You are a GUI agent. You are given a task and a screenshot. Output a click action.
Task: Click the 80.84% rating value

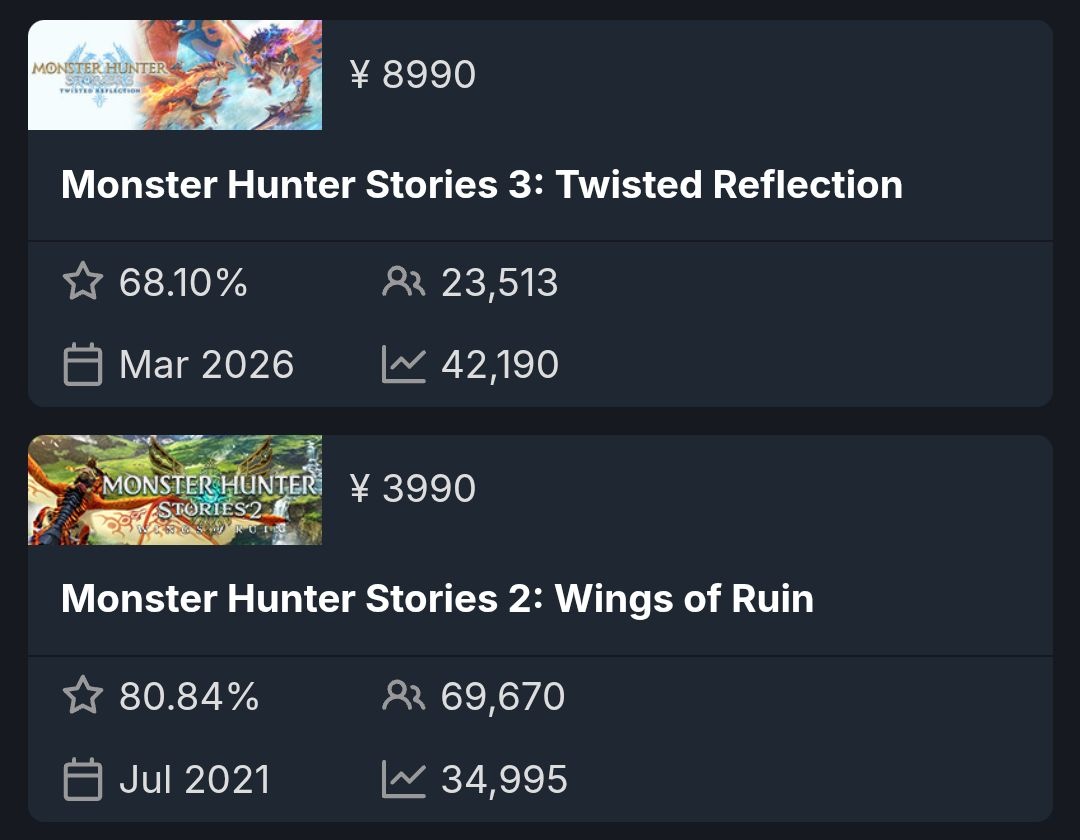[189, 697]
